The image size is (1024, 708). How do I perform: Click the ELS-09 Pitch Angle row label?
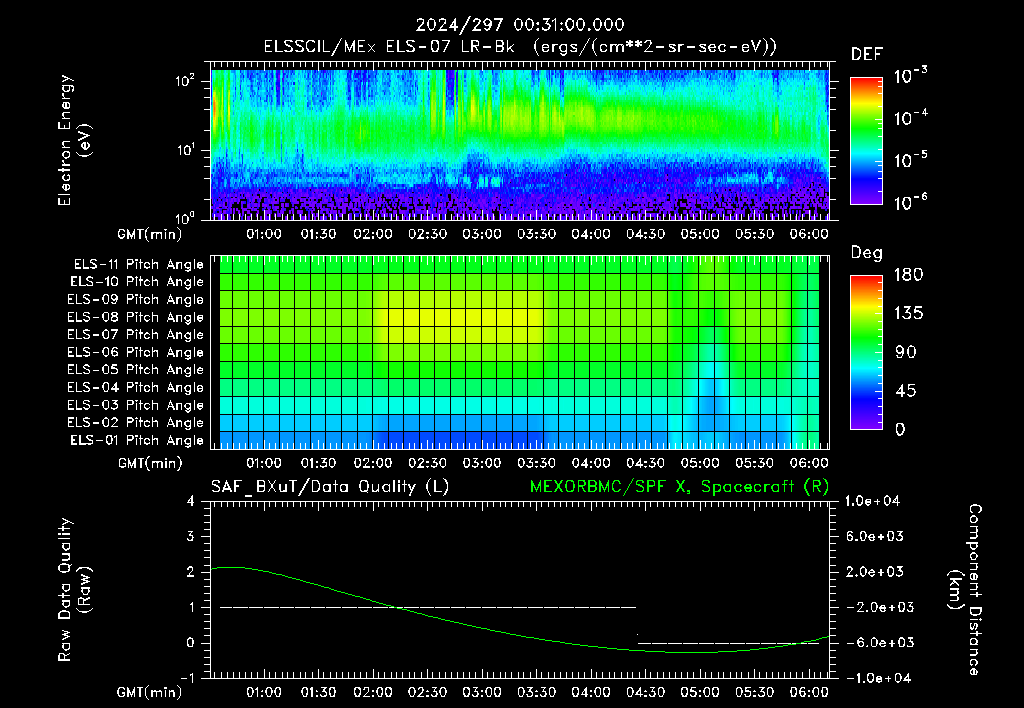coord(135,300)
